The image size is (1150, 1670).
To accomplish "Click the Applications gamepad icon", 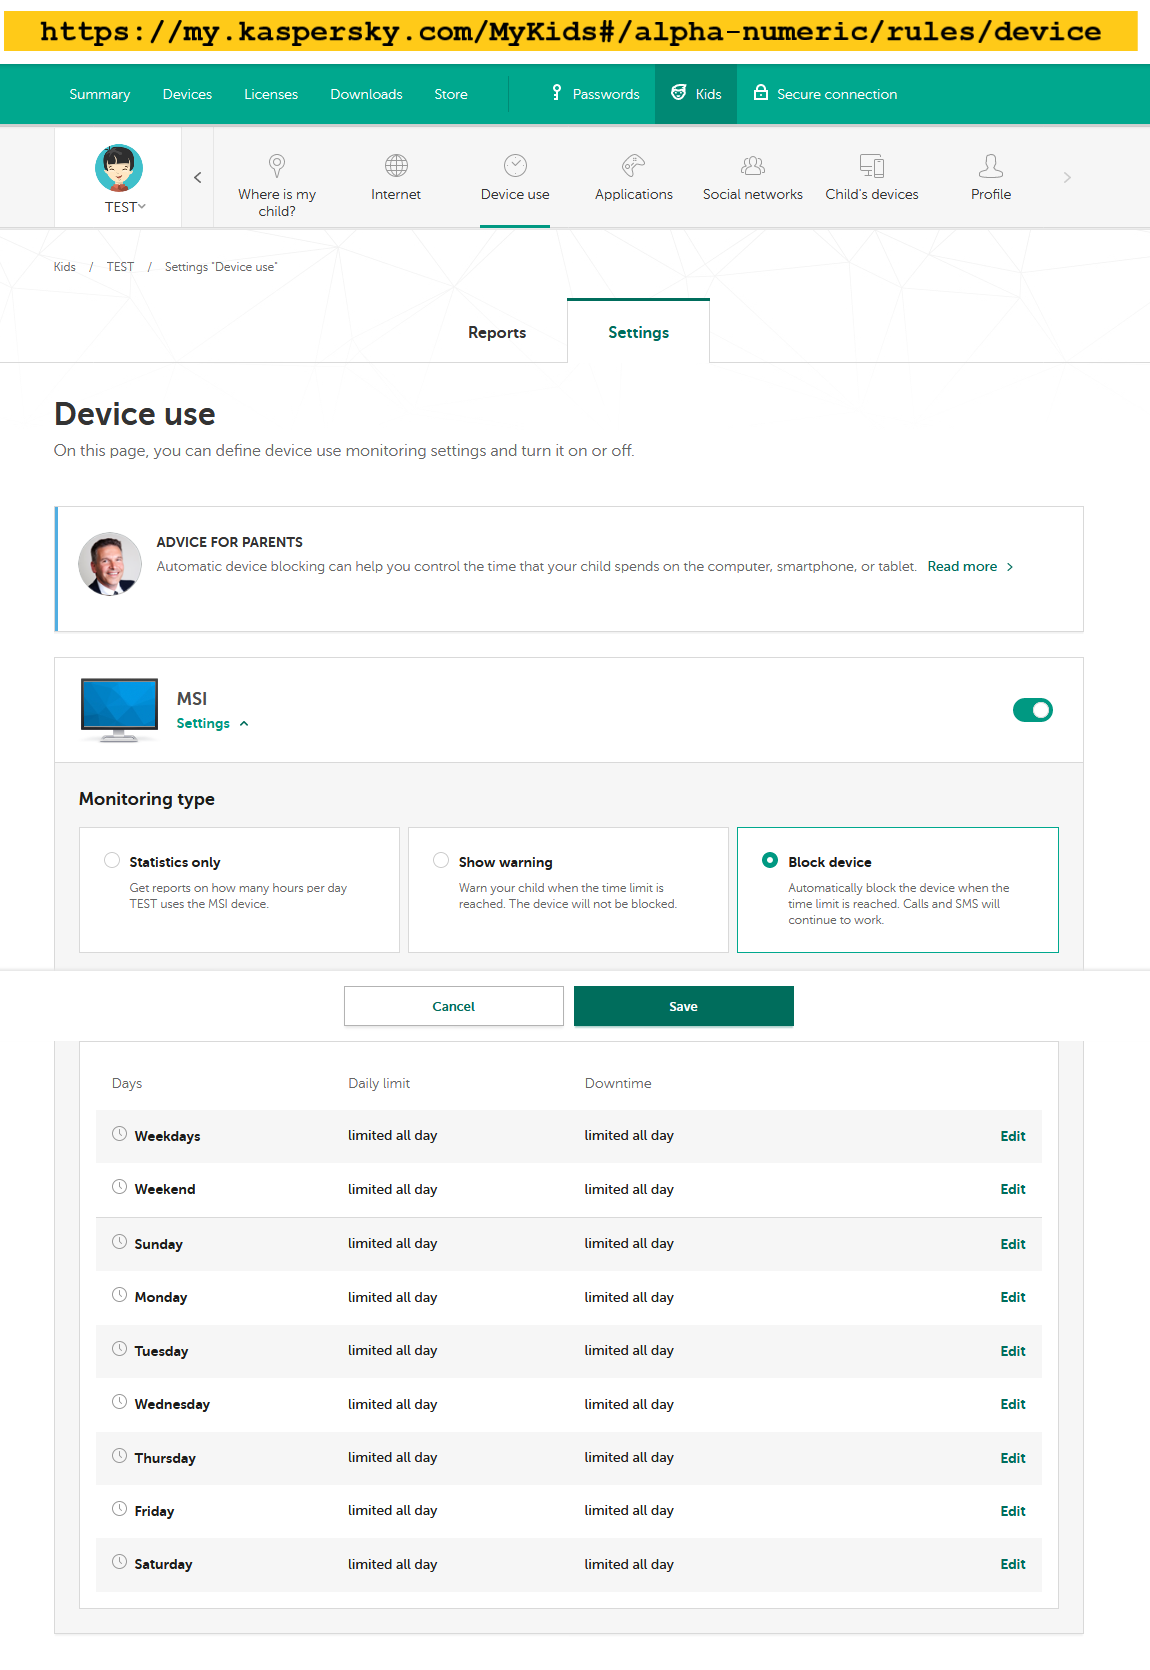I will click(x=634, y=165).
